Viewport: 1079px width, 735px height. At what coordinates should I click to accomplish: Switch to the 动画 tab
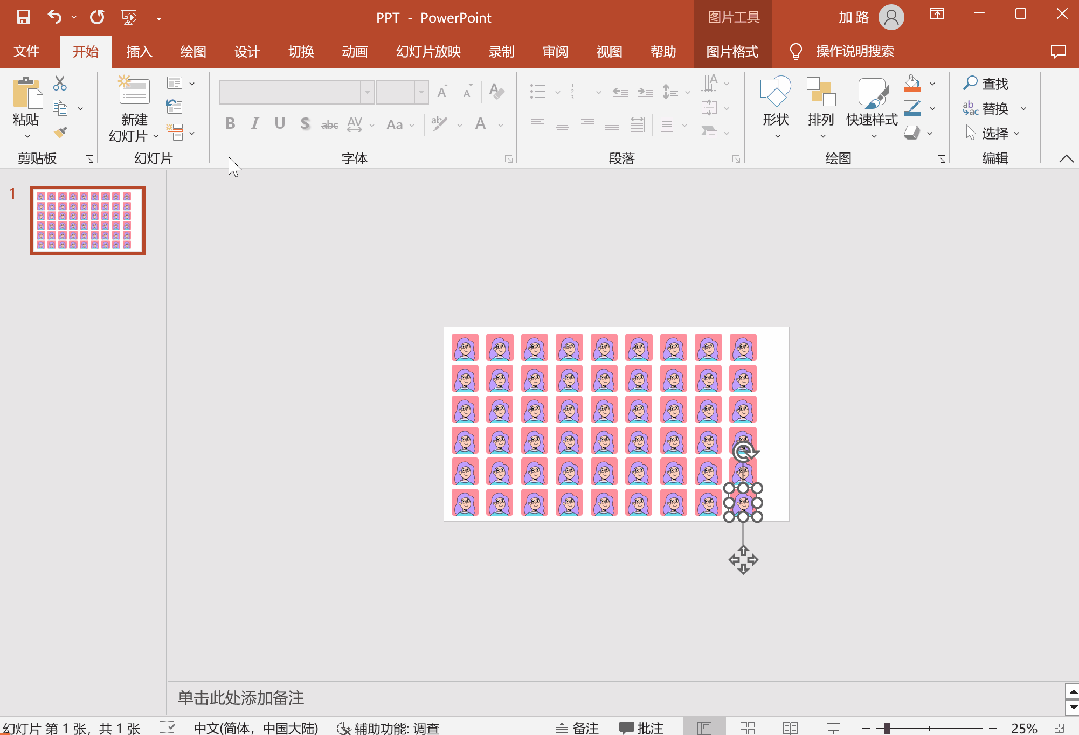(x=354, y=52)
